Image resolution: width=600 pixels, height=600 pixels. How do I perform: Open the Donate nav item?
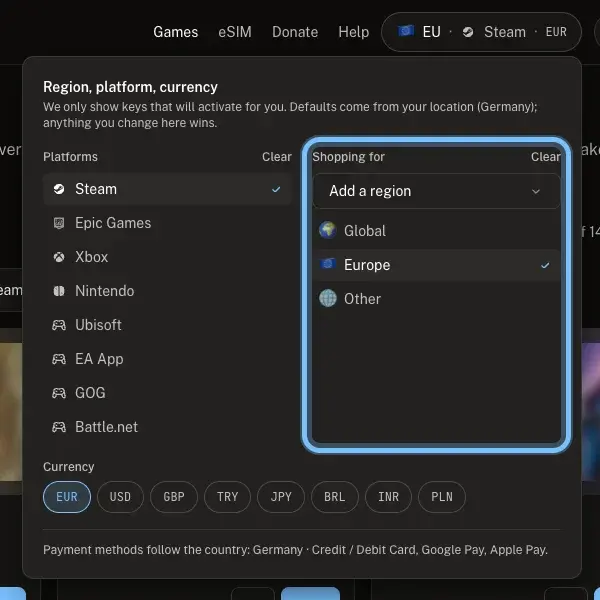[x=295, y=32]
